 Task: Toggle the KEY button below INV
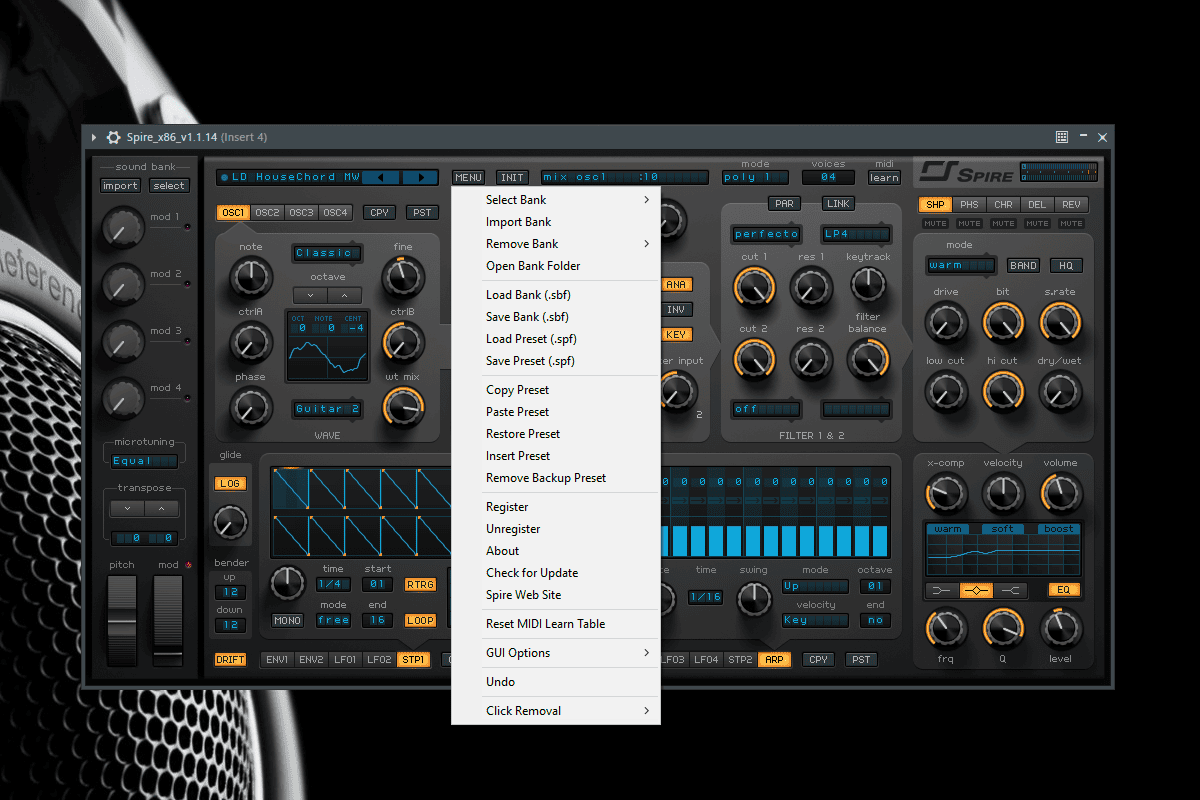point(677,335)
